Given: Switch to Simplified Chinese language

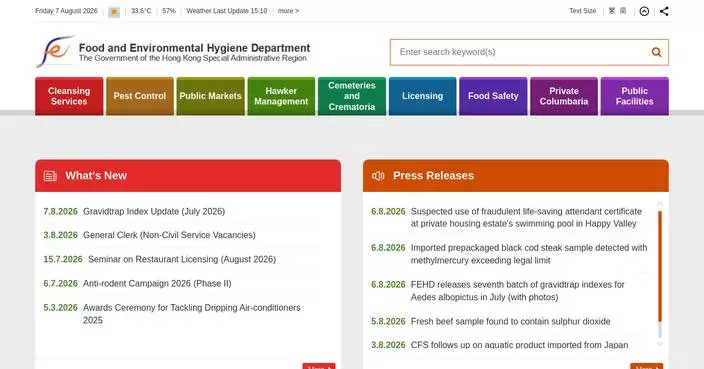Looking at the screenshot, I should [623, 11].
